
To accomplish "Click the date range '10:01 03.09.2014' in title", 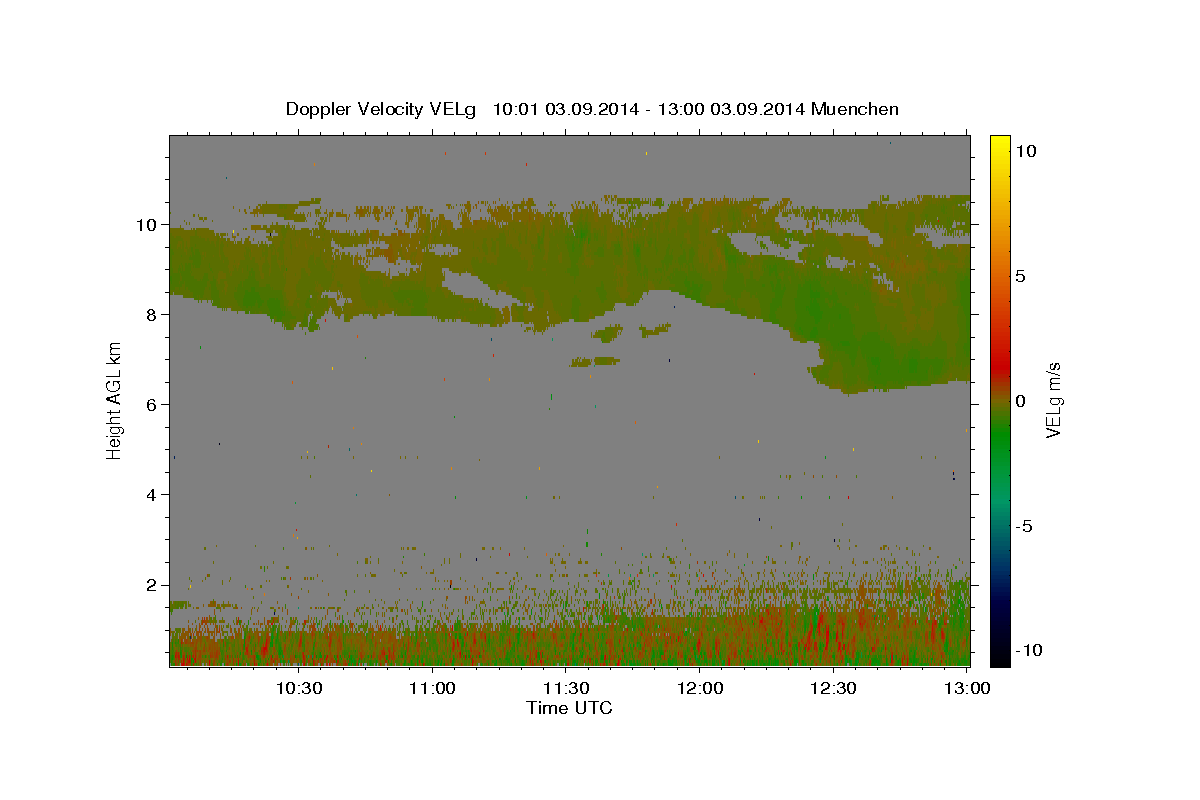I will [564, 109].
